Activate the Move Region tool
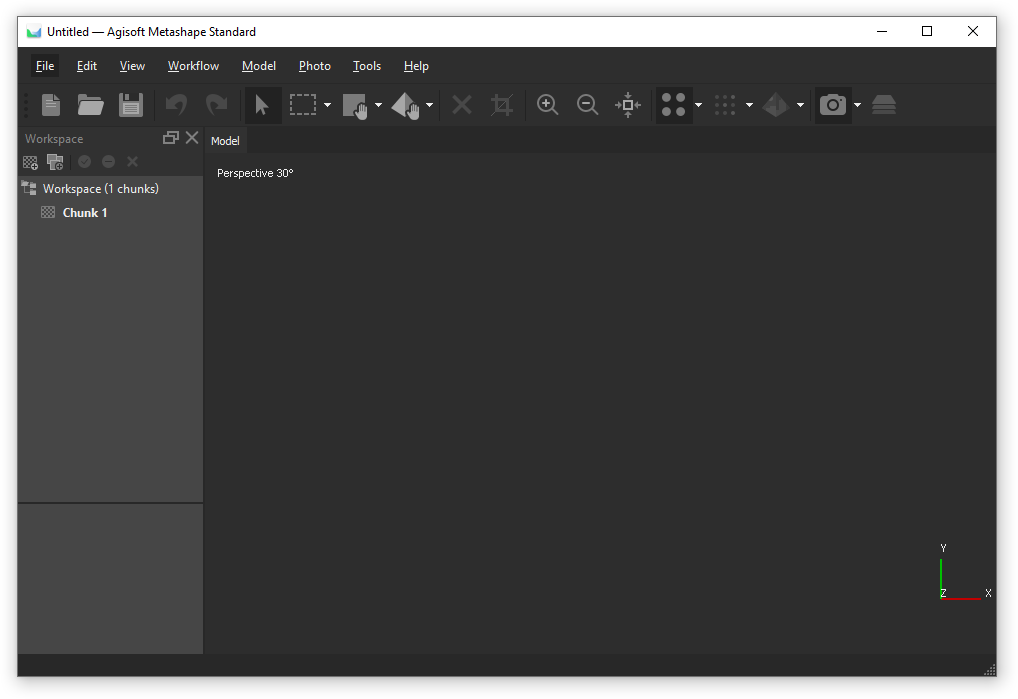The image size is (1018, 699). (x=354, y=106)
